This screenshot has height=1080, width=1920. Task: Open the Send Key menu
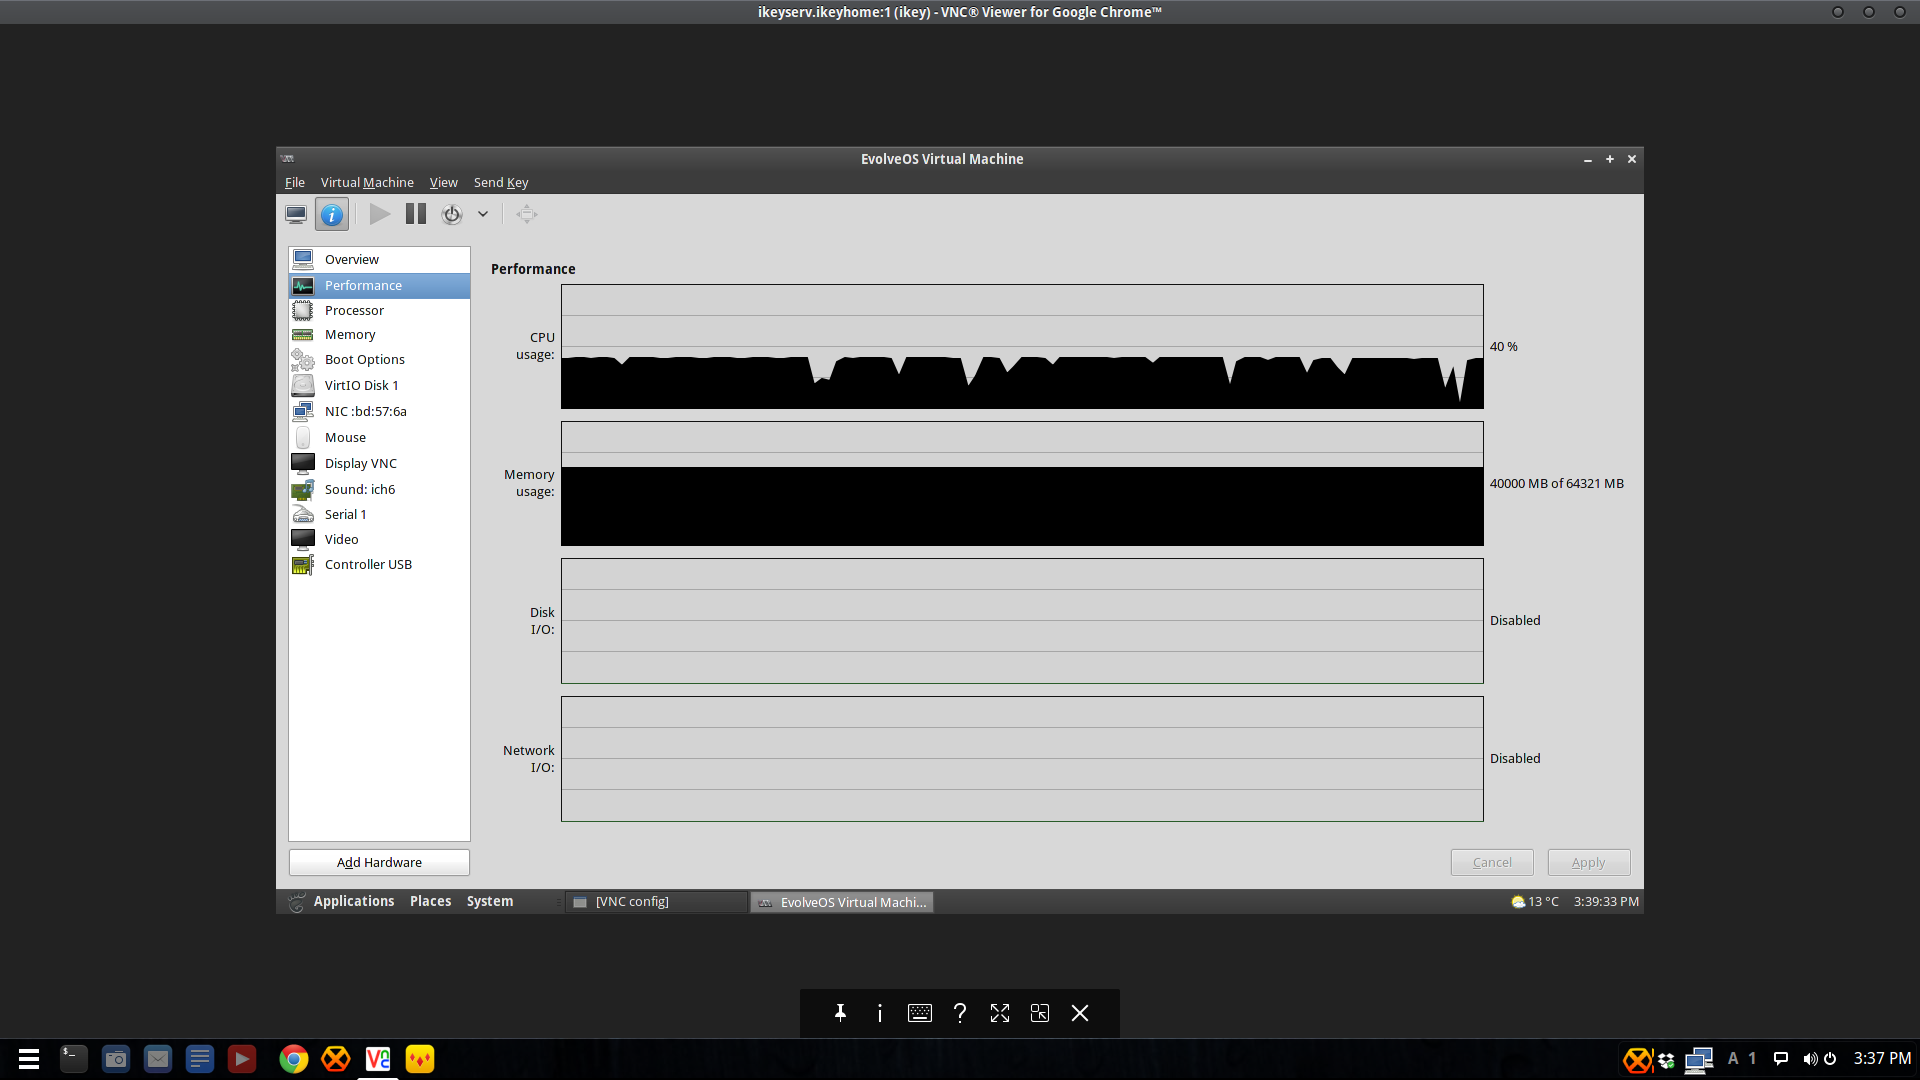[501, 182]
